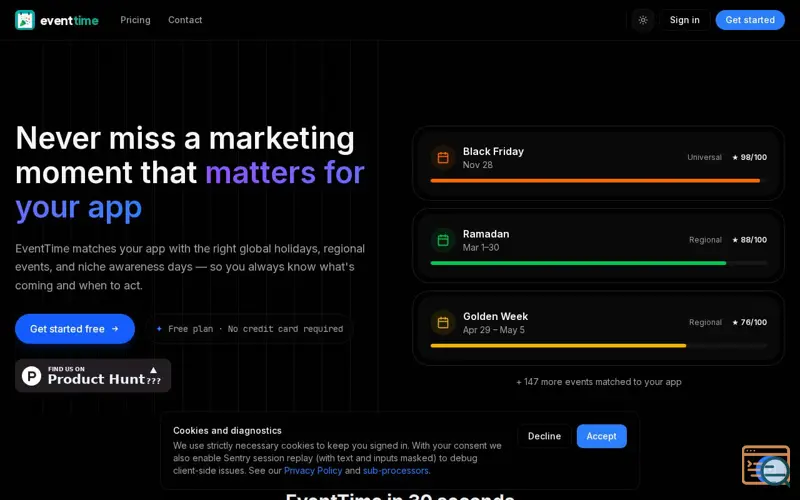Screen dimensions: 800x500
Task: Select the Black Friday event title
Action: (493, 152)
